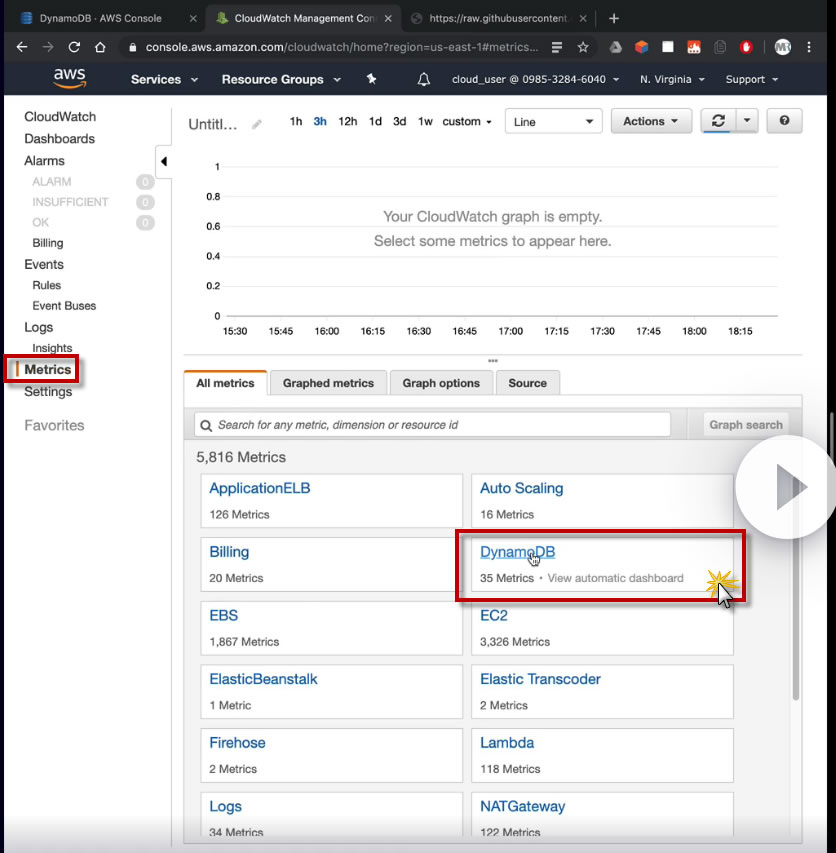Reload the CloudWatch page
836x853 pixels.
pos(74,47)
